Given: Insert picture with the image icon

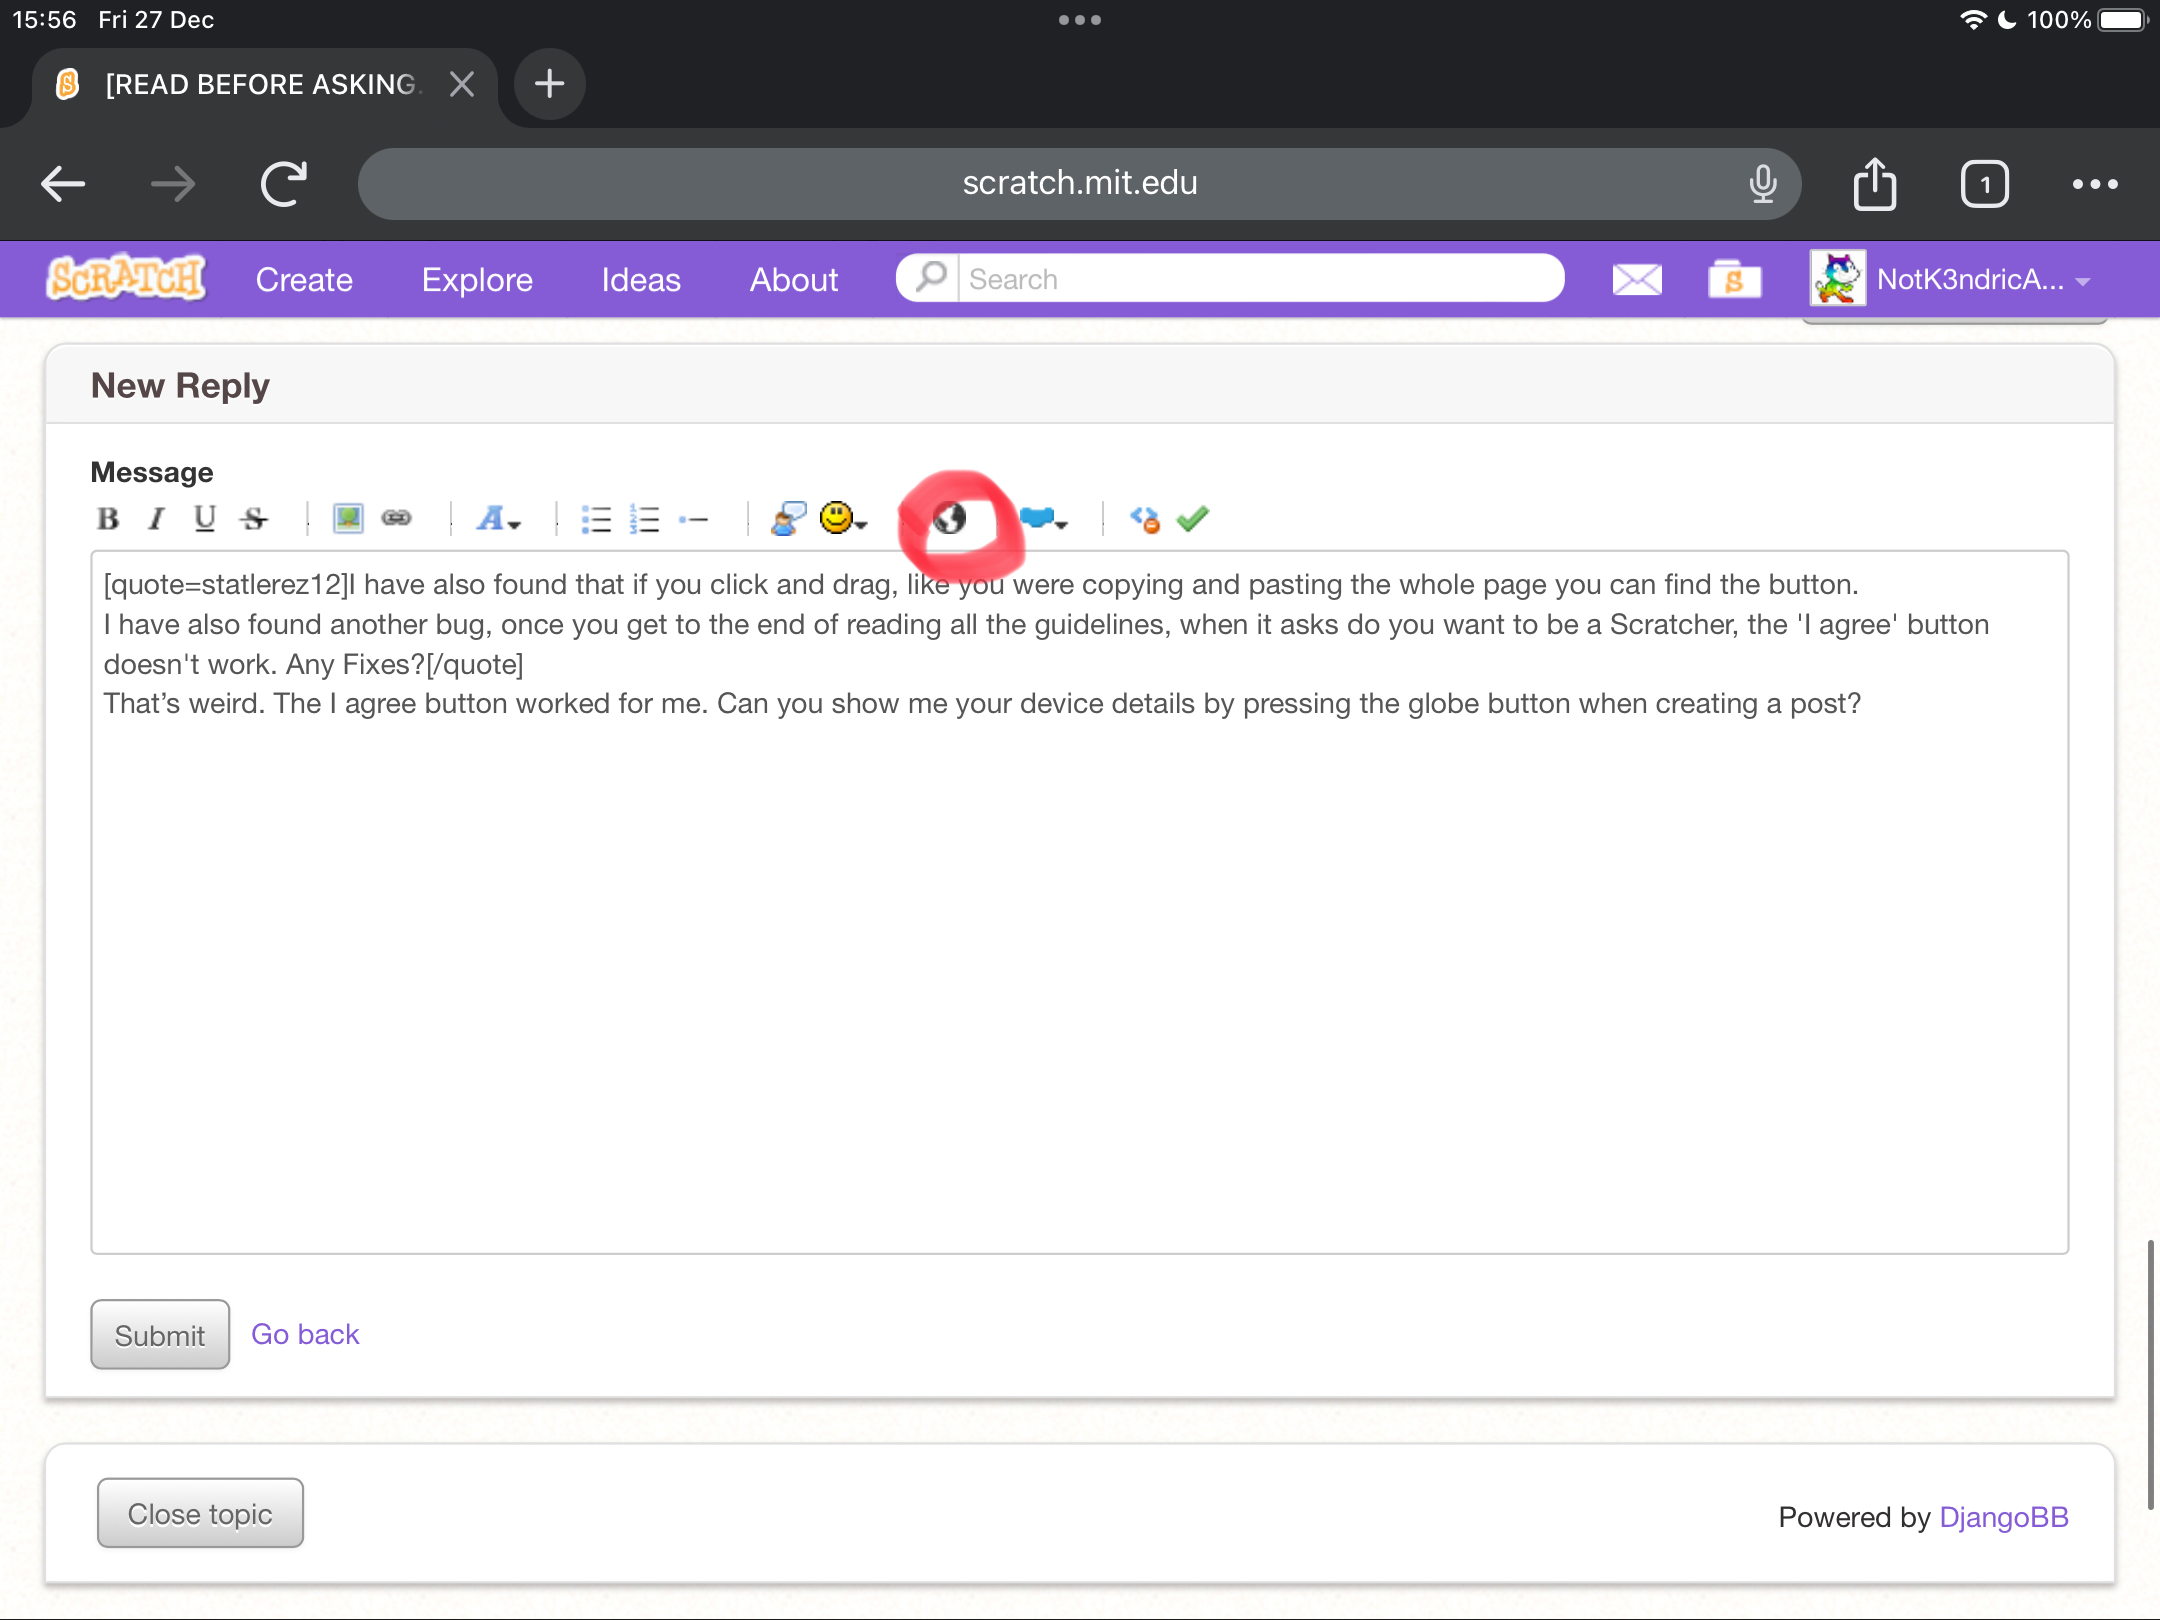Looking at the screenshot, I should tap(348, 518).
